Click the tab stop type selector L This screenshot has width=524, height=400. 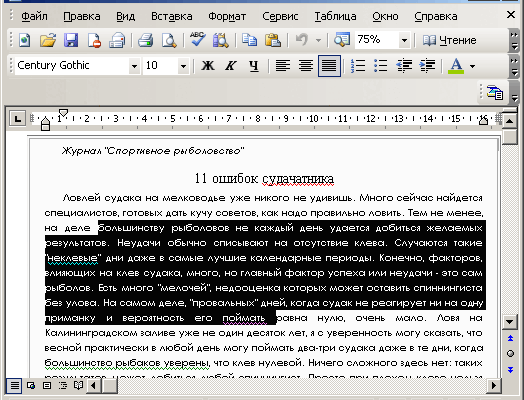(17, 119)
